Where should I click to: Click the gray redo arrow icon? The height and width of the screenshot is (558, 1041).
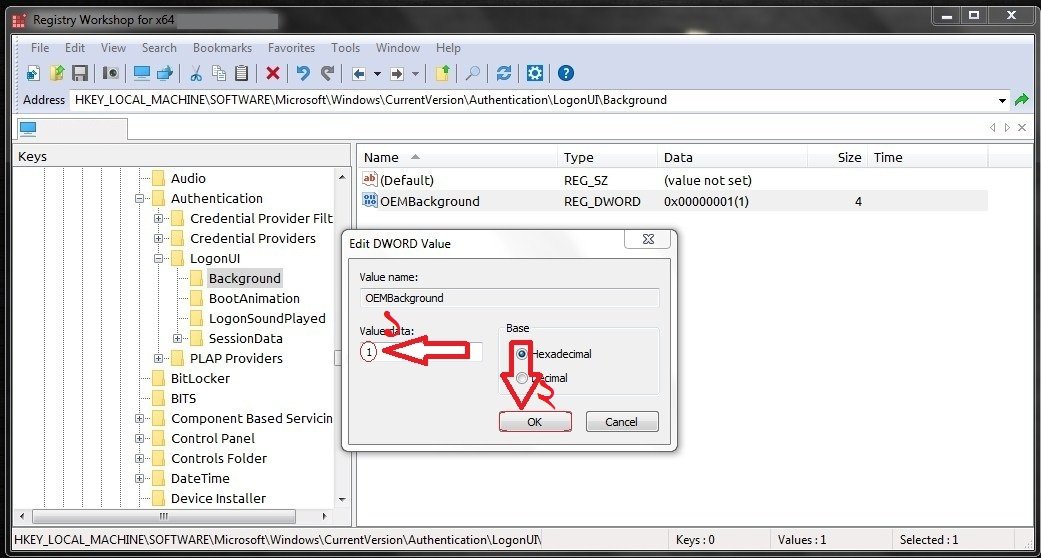pyautogui.click(x=327, y=73)
